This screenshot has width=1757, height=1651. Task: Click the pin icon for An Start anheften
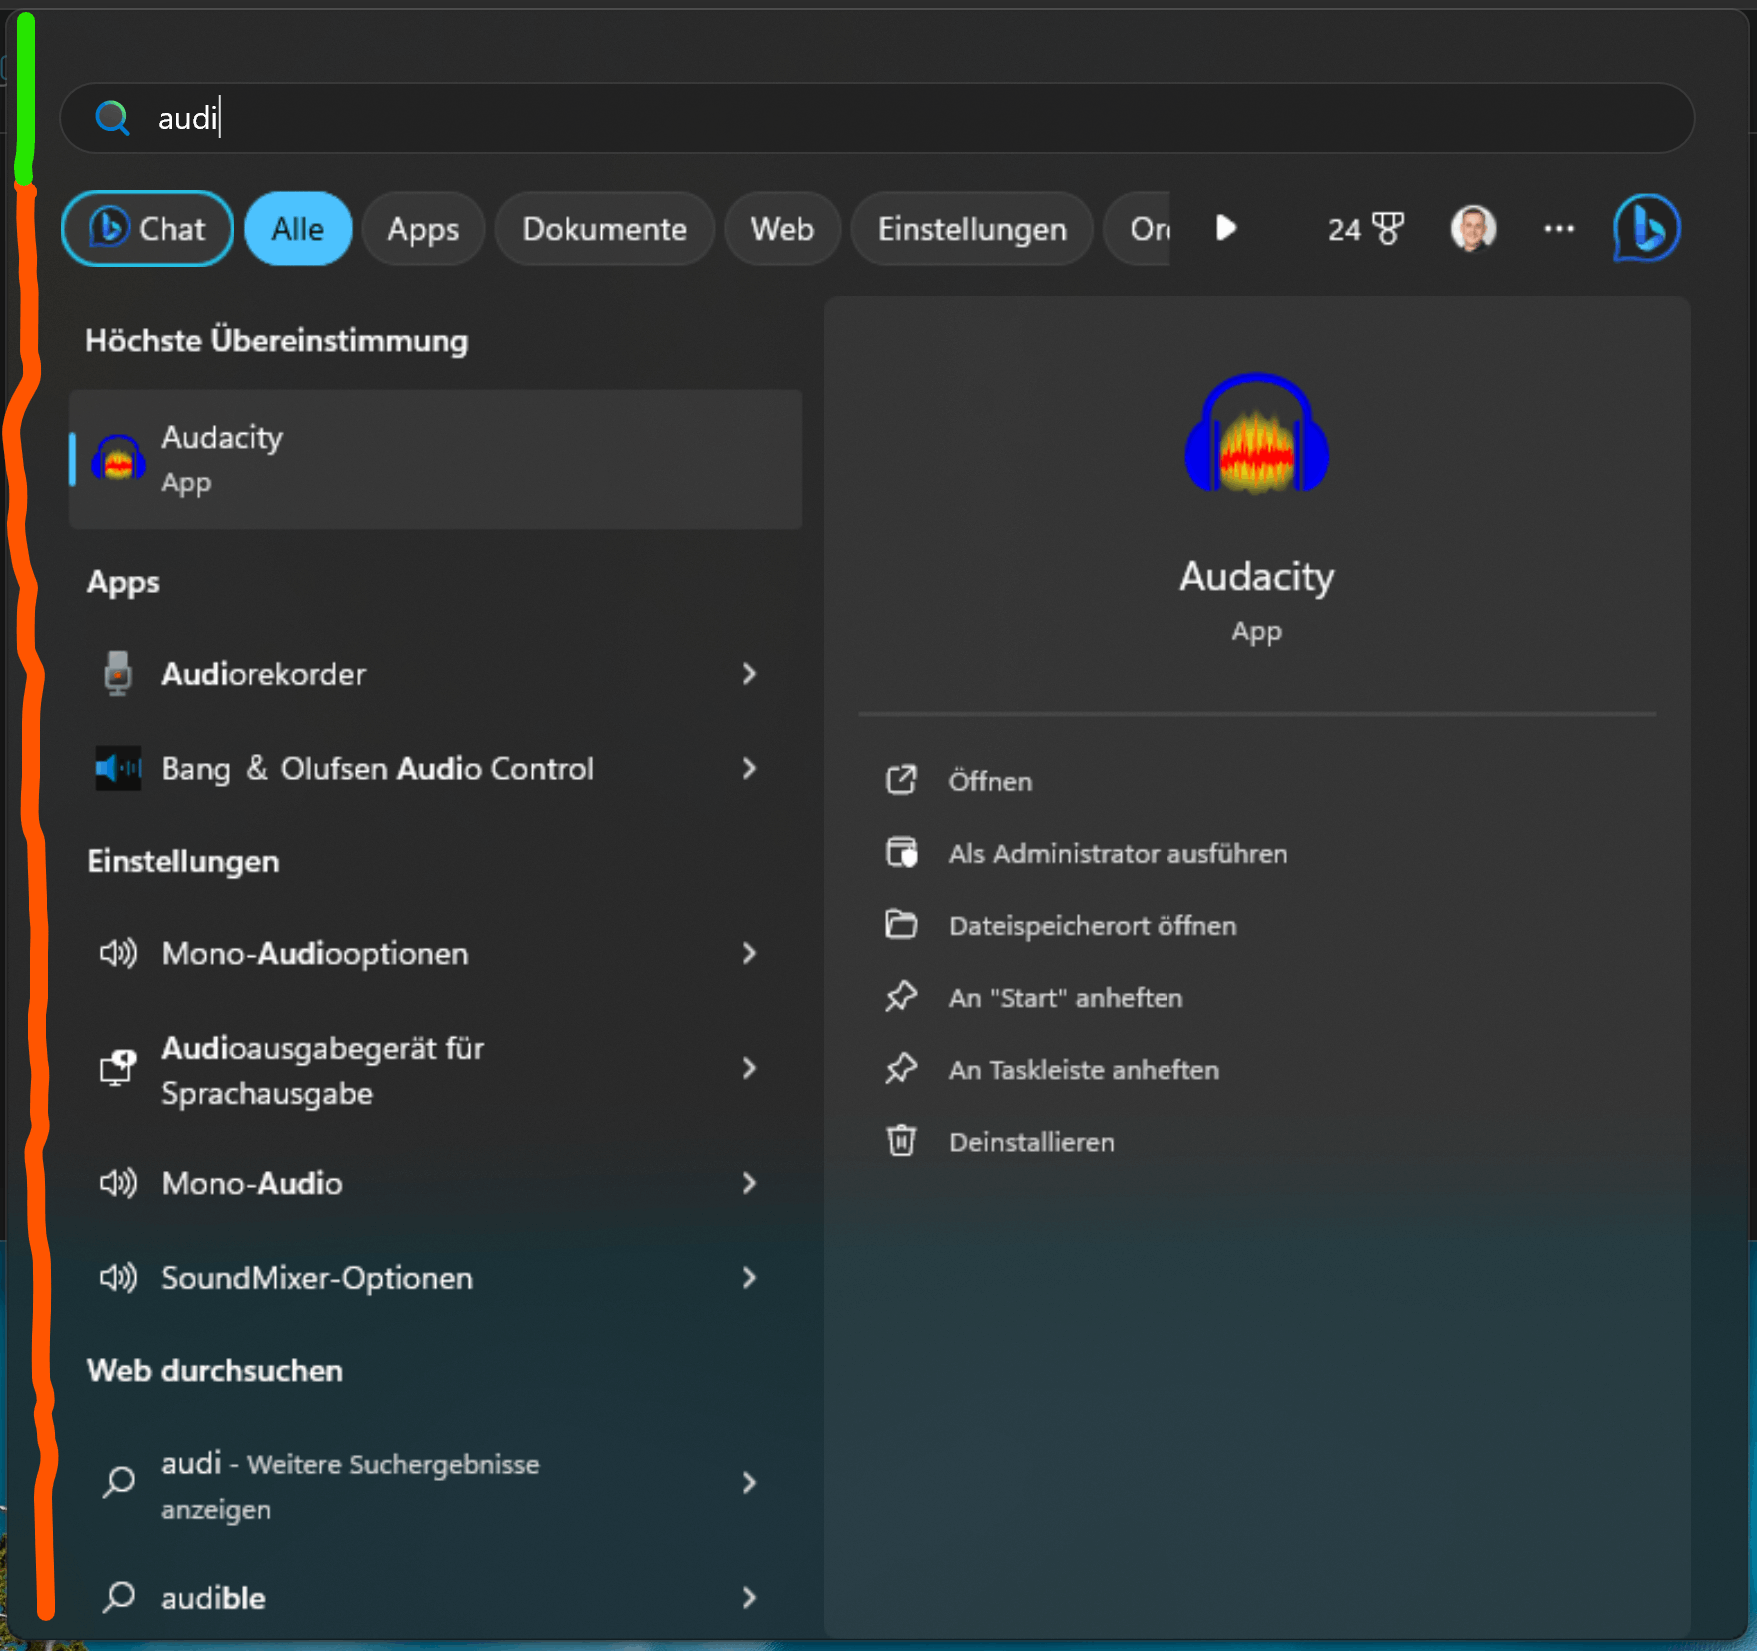pyautogui.click(x=901, y=996)
